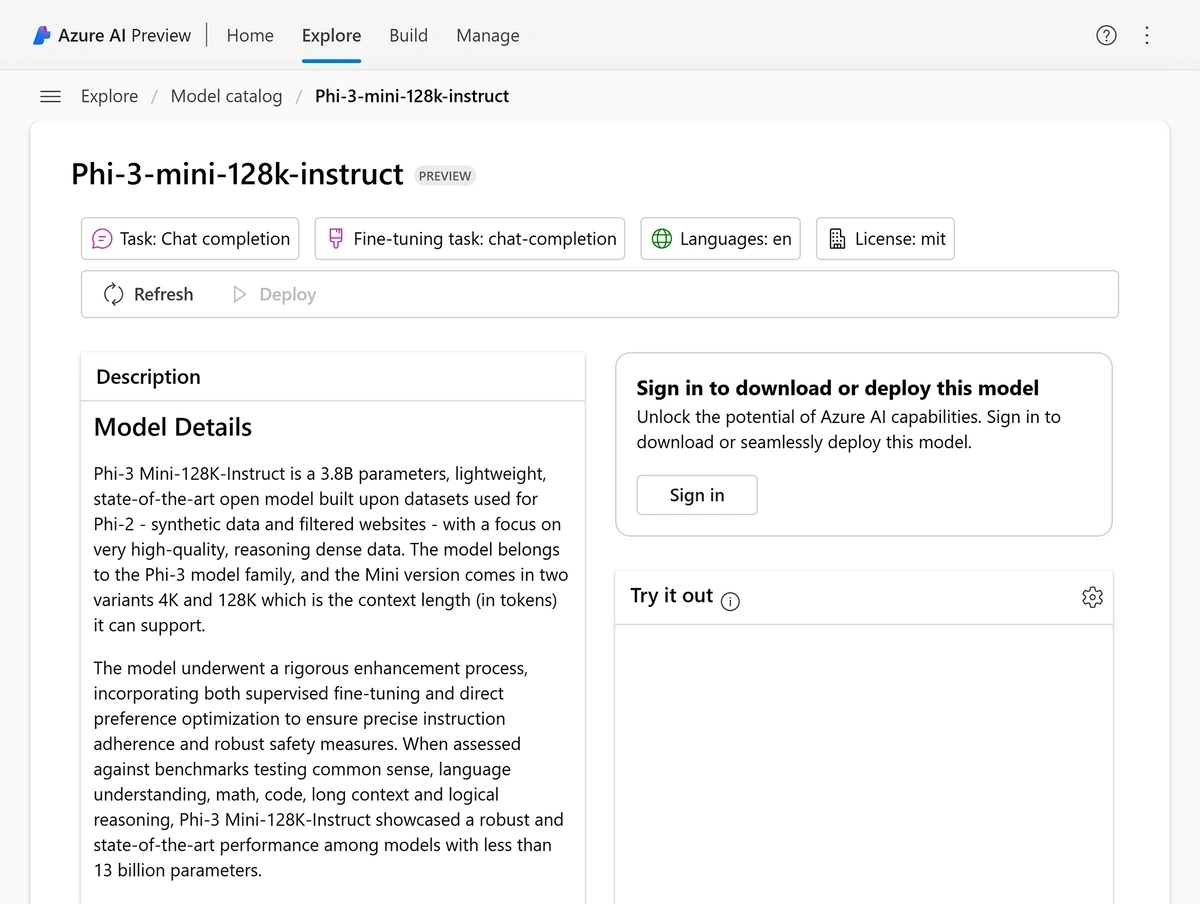Click Azure AI Preview title
The height and width of the screenshot is (904, 1200).
pos(124,35)
